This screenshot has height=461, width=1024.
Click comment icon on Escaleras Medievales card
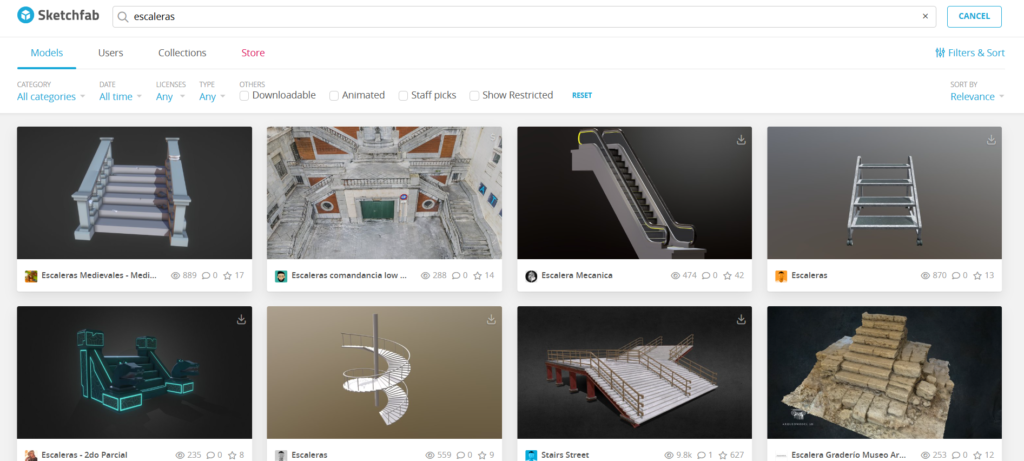coord(206,276)
